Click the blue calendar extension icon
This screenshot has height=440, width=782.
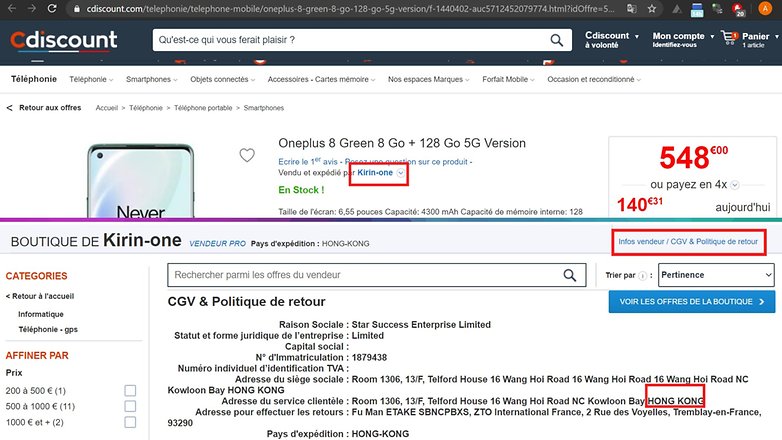point(697,9)
